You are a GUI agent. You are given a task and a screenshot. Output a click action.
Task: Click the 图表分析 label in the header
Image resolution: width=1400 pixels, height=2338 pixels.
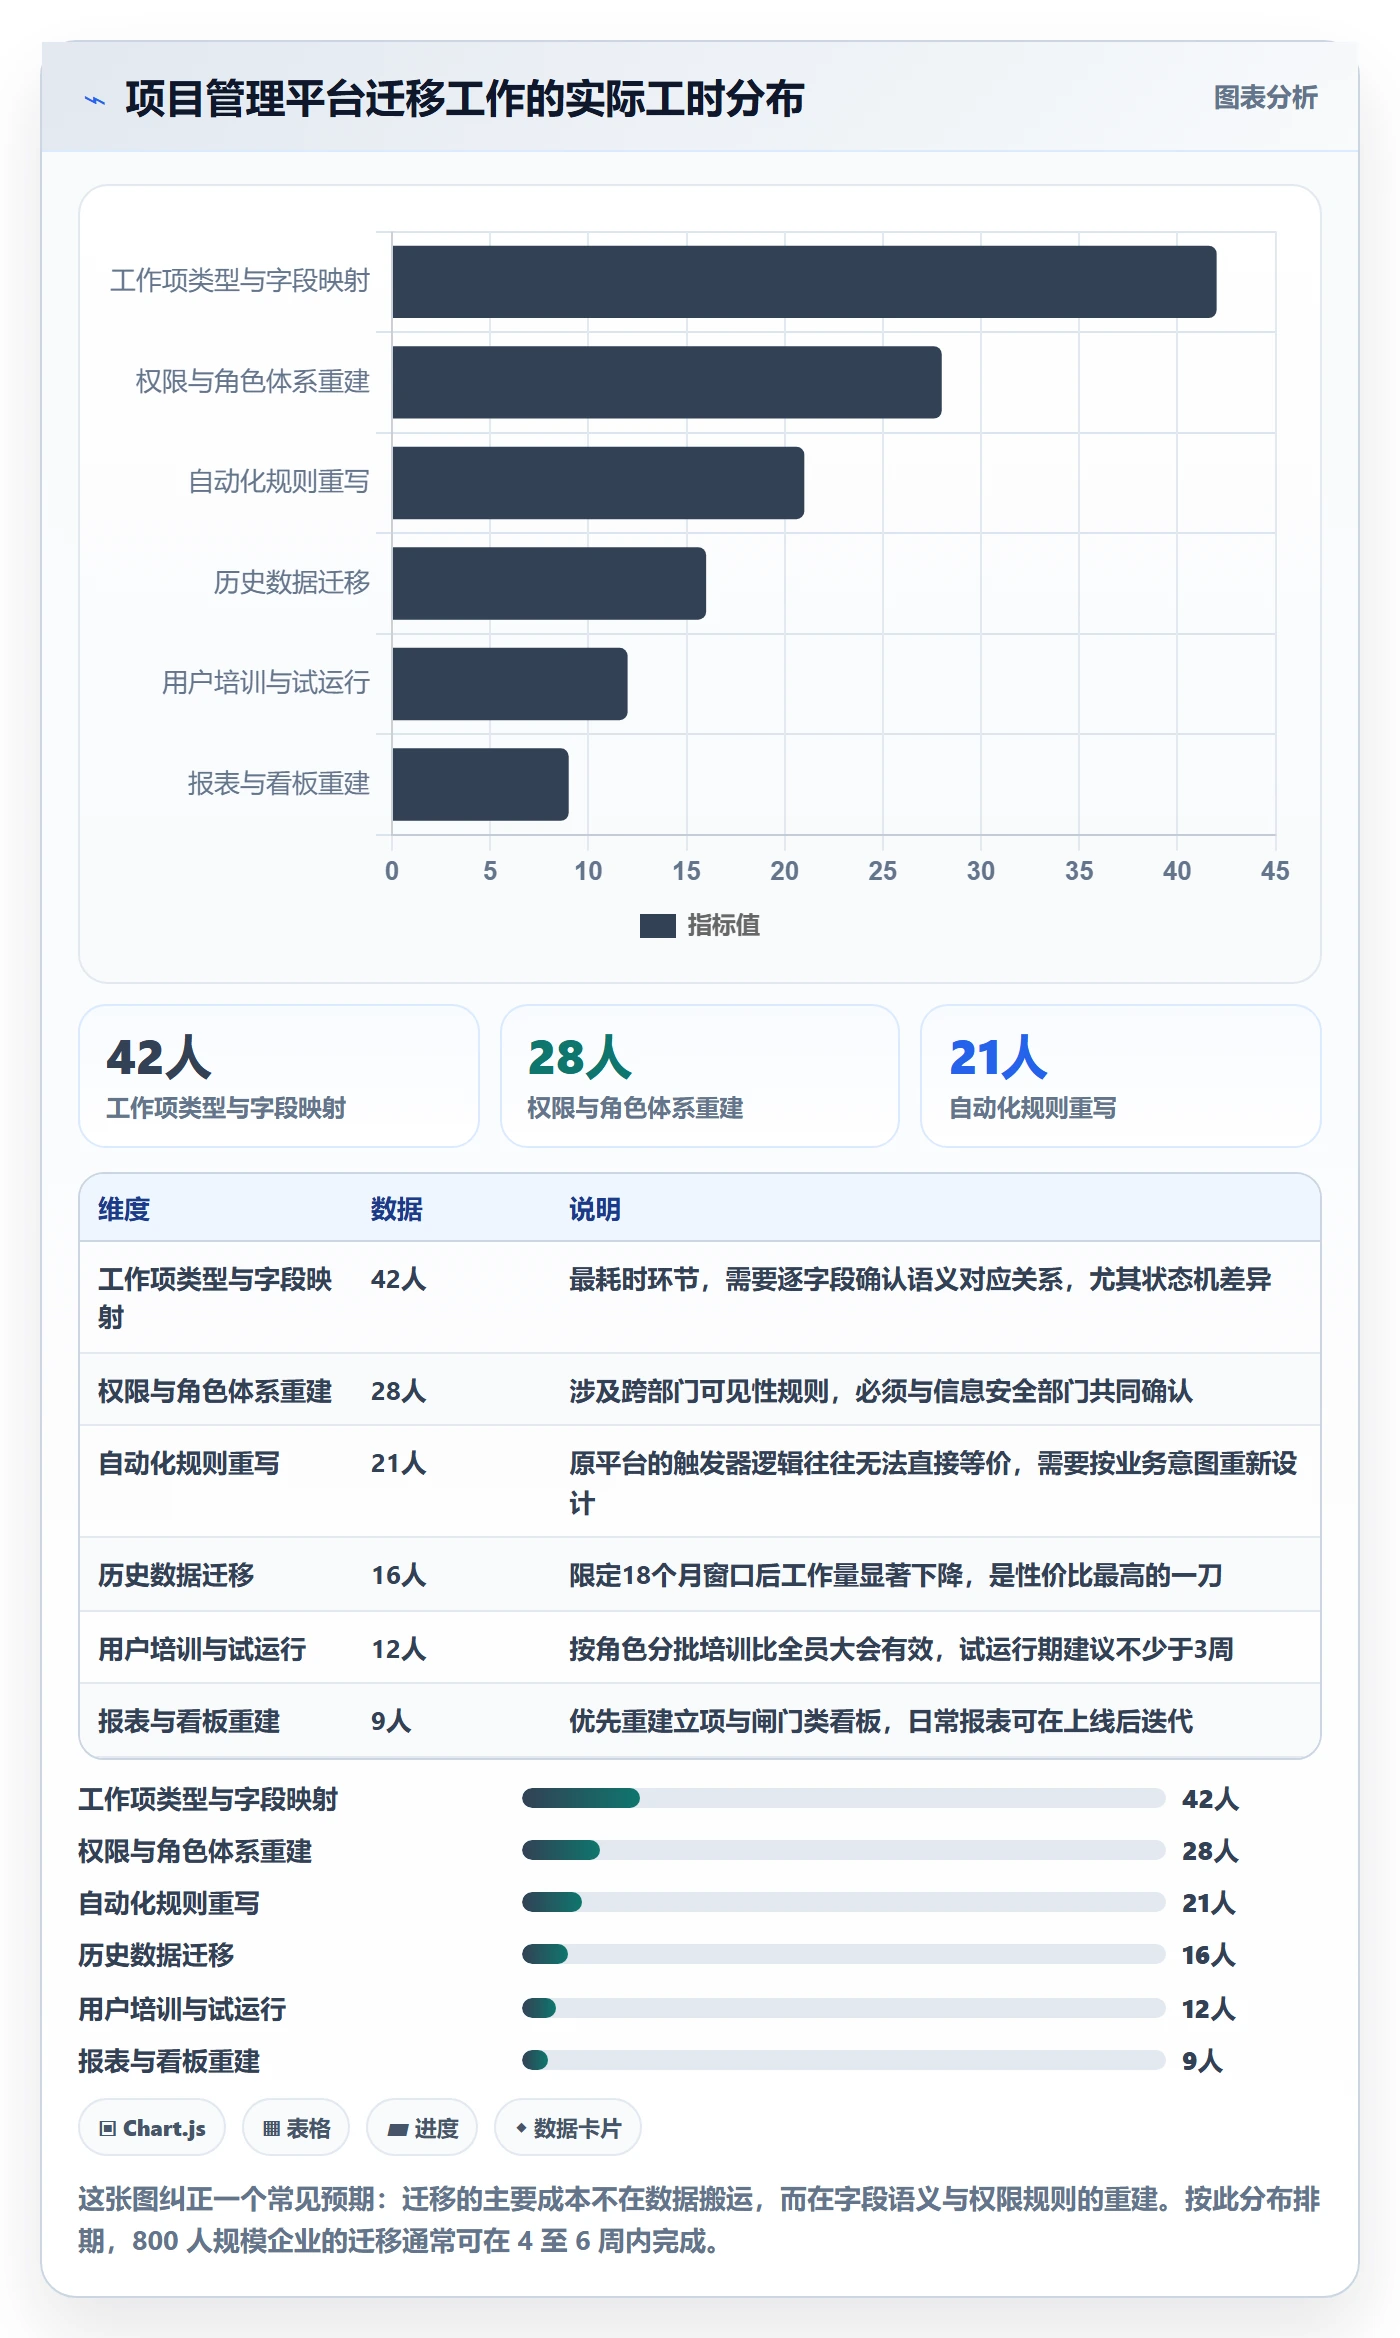(x=1265, y=98)
